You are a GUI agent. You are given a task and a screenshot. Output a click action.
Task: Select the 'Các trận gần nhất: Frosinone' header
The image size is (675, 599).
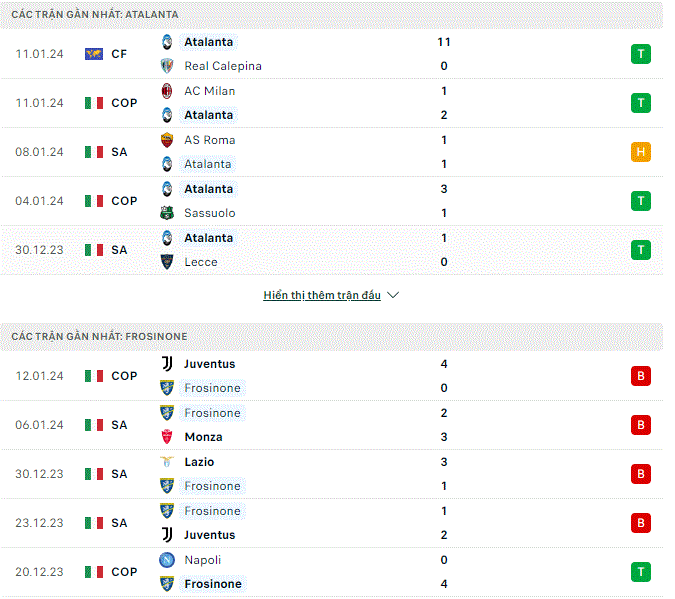[x=99, y=336]
